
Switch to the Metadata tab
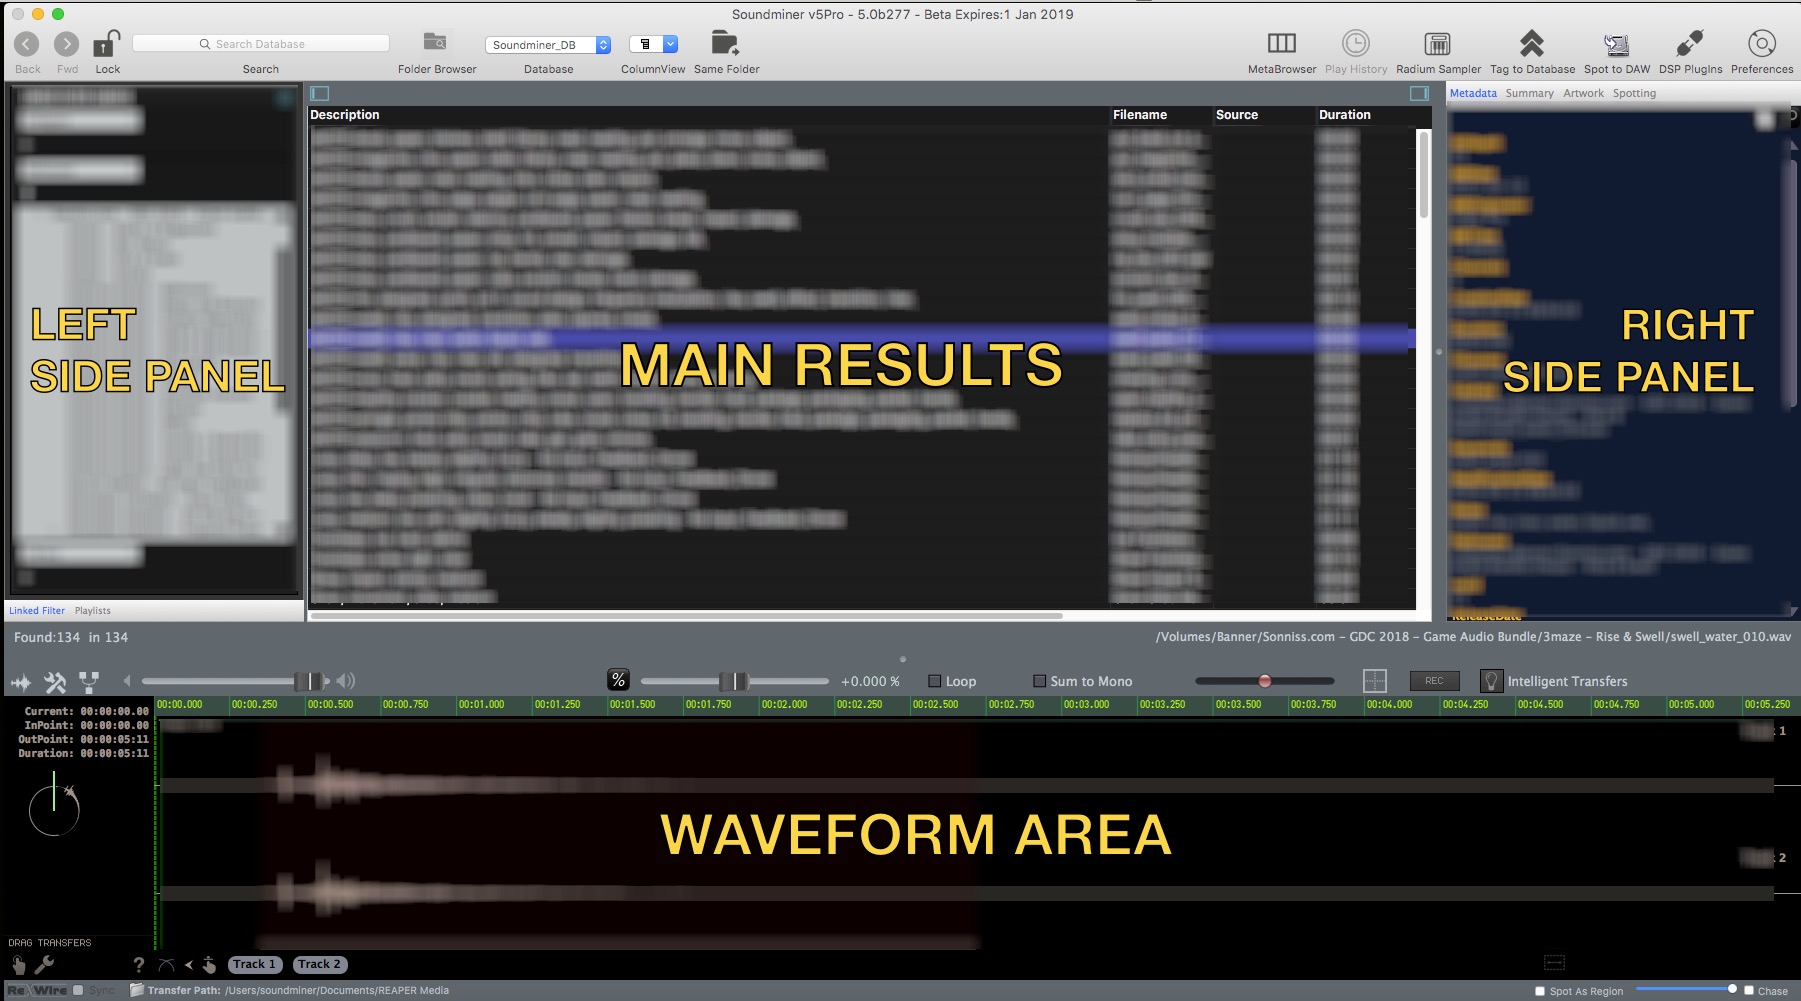pyautogui.click(x=1473, y=93)
